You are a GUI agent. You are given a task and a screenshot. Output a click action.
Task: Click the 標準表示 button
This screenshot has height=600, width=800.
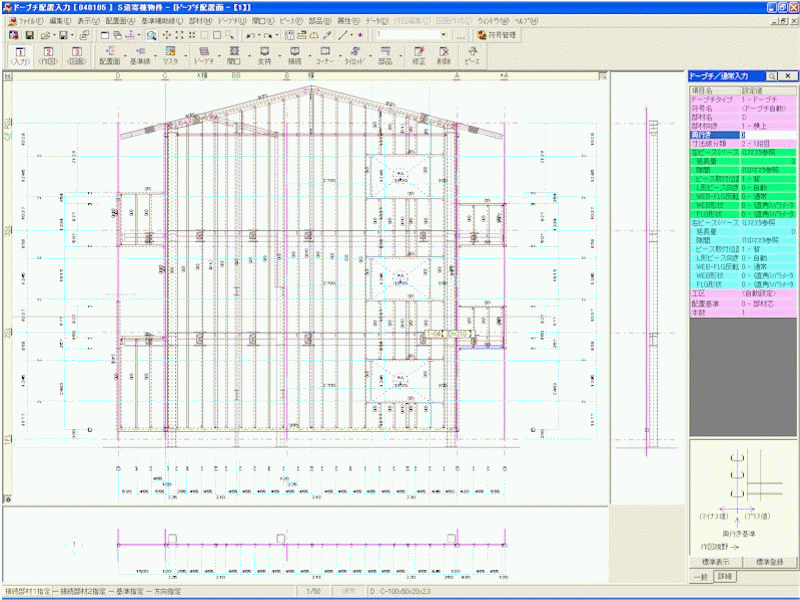[x=715, y=563]
